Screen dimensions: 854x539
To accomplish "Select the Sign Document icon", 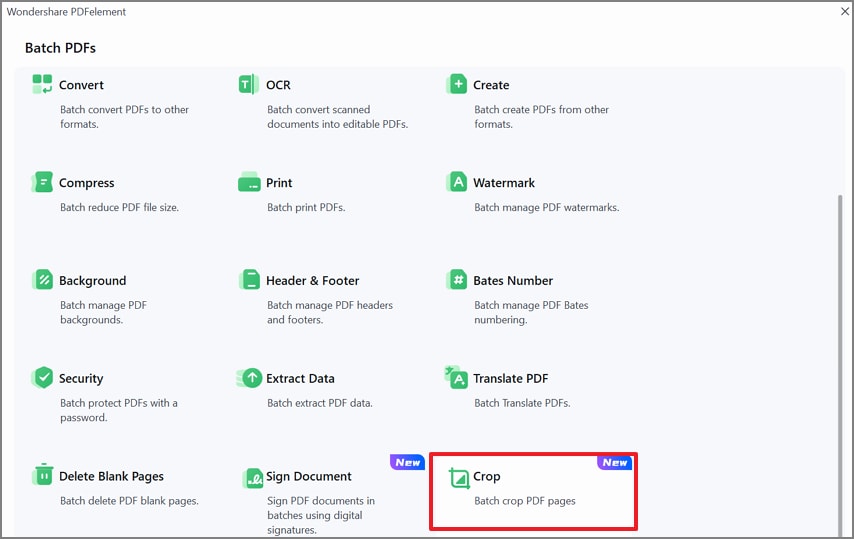I will coord(251,477).
